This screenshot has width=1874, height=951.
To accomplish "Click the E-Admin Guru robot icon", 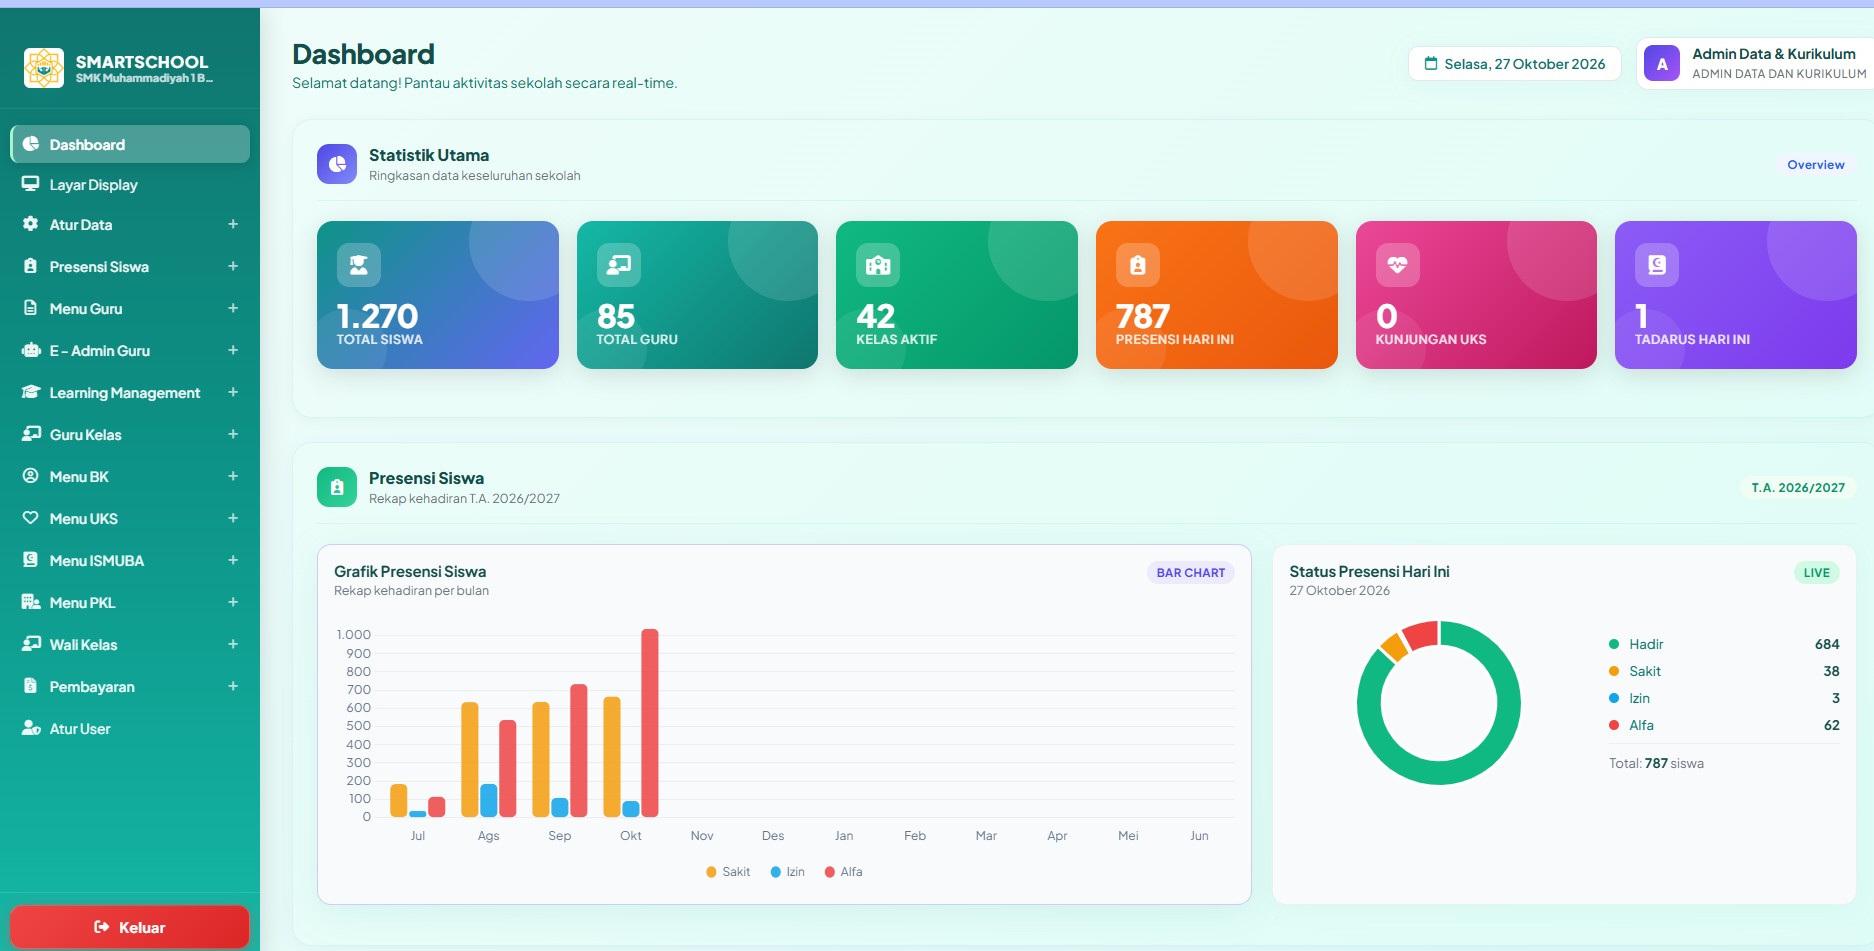I will (x=31, y=350).
